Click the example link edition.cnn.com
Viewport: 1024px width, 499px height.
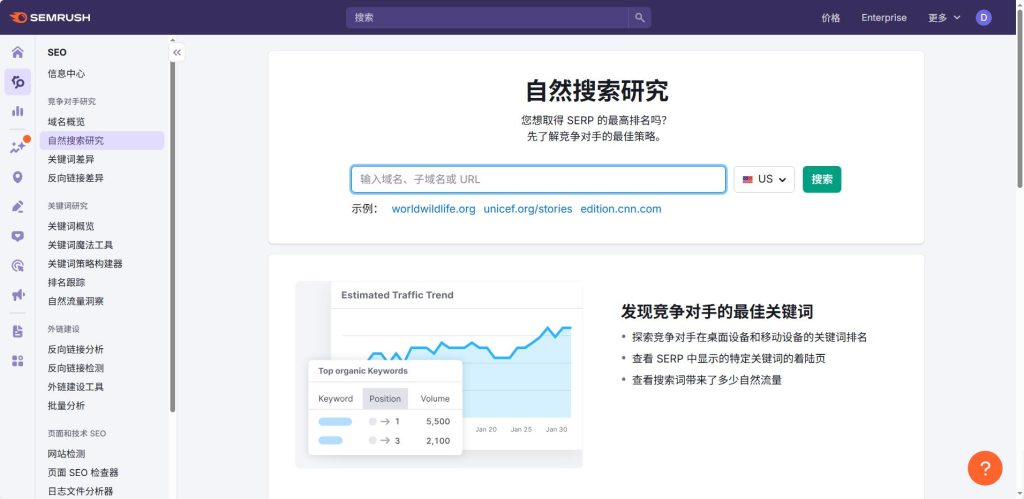(620, 209)
